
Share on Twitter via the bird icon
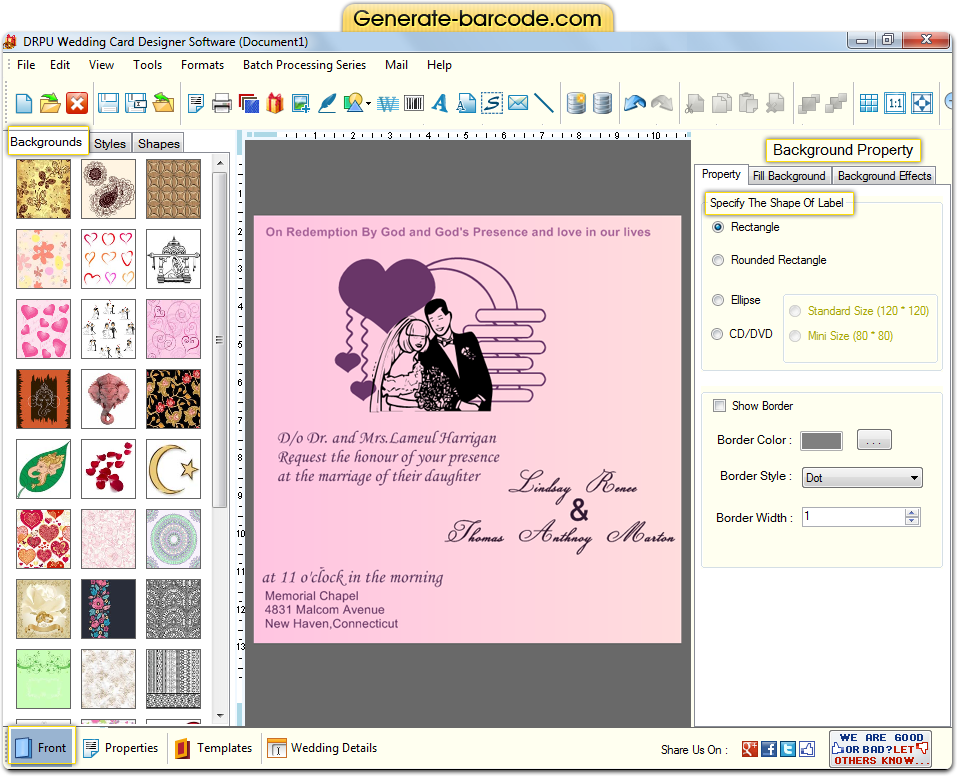(x=788, y=749)
